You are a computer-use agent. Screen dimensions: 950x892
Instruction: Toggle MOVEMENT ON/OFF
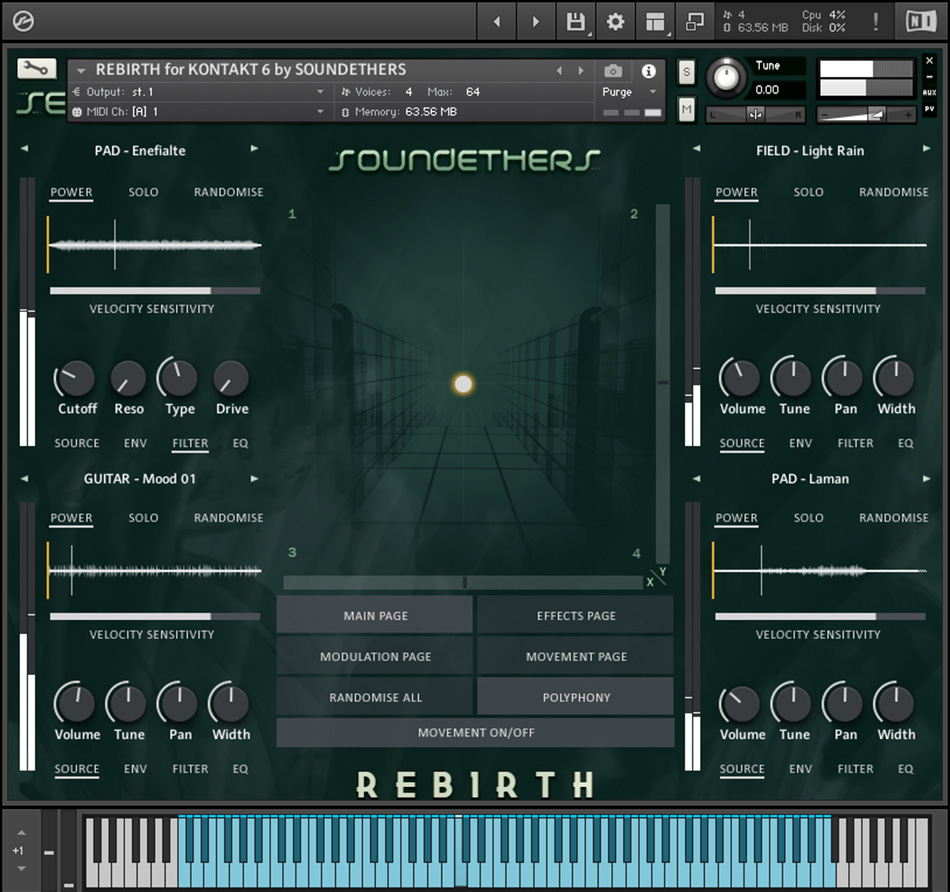476,733
